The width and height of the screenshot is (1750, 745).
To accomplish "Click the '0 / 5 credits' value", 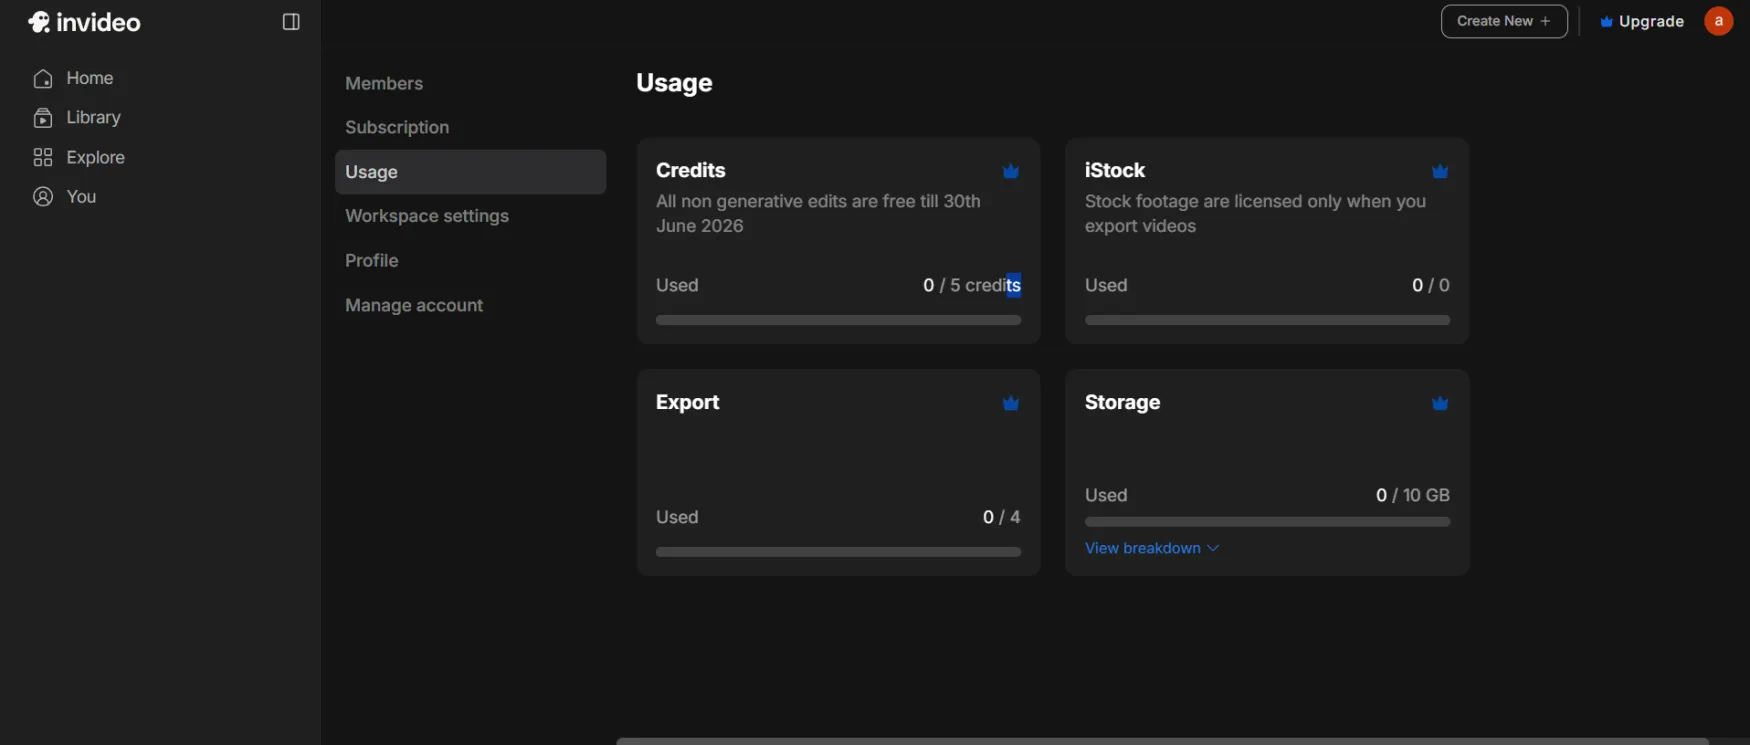I will click(x=972, y=286).
